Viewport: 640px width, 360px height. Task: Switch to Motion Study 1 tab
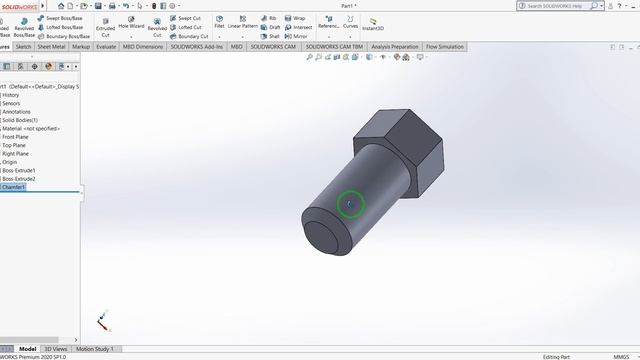95,349
